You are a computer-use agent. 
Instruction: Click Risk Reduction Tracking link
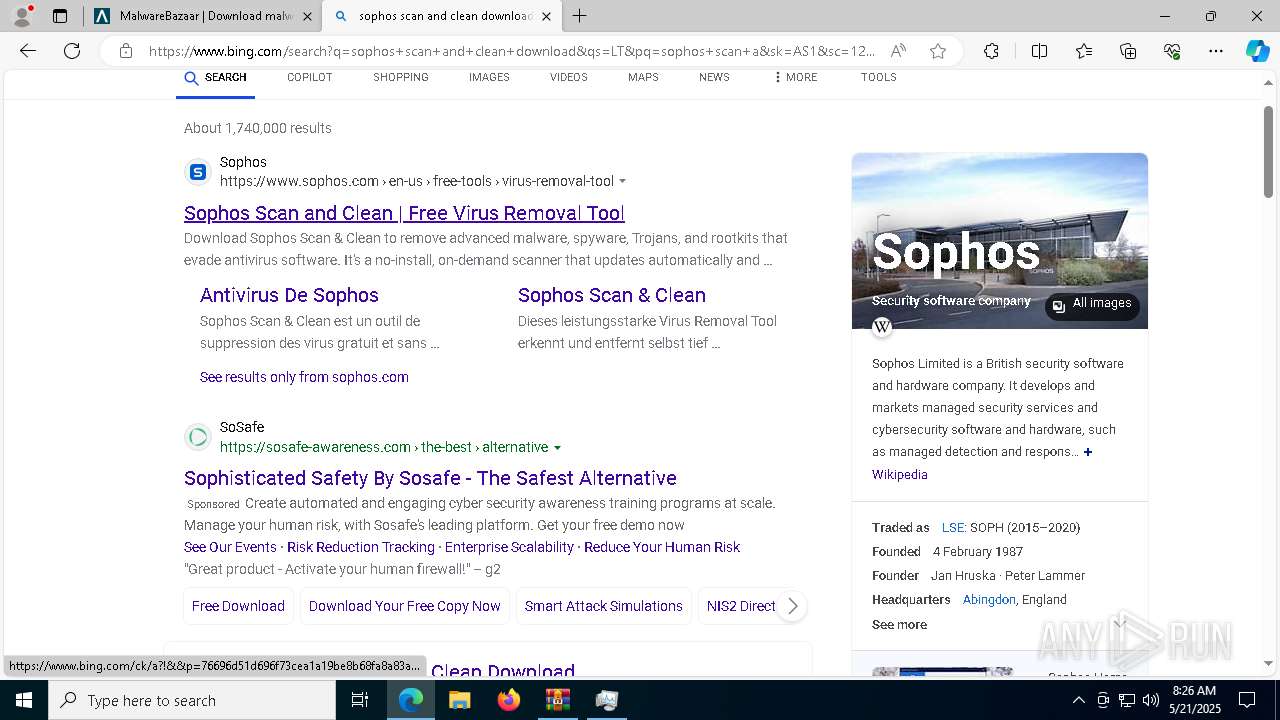pos(361,547)
